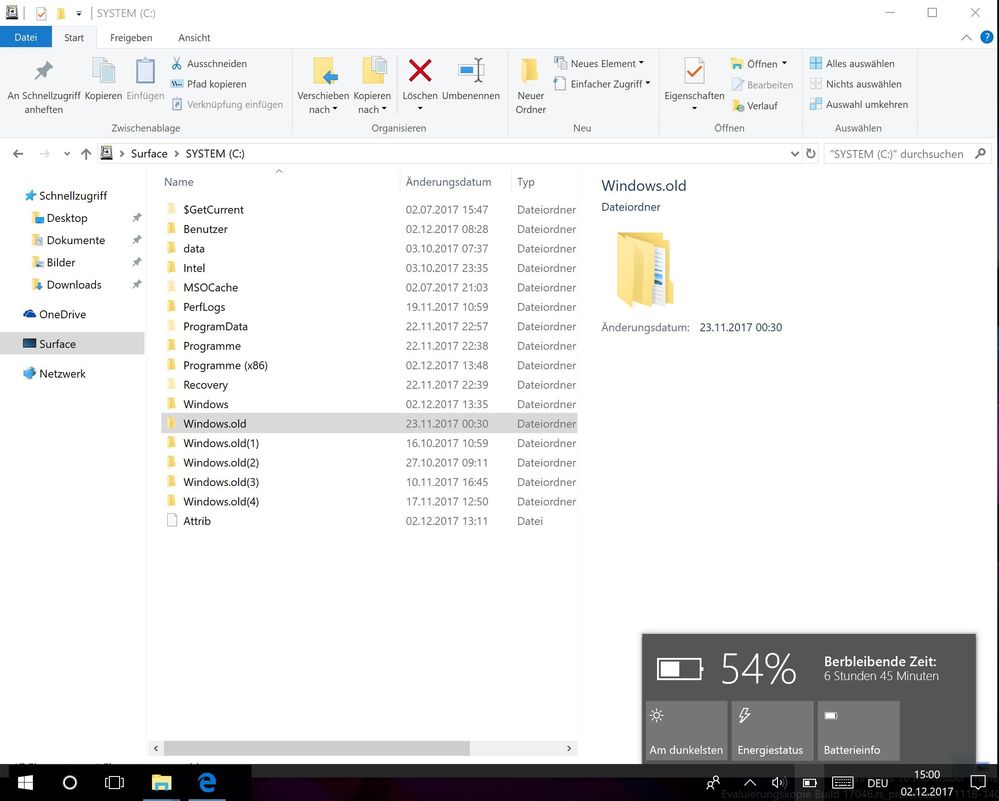Image resolution: width=999 pixels, height=801 pixels.
Task: Click Surface in the address breadcrumb
Action: pos(149,154)
